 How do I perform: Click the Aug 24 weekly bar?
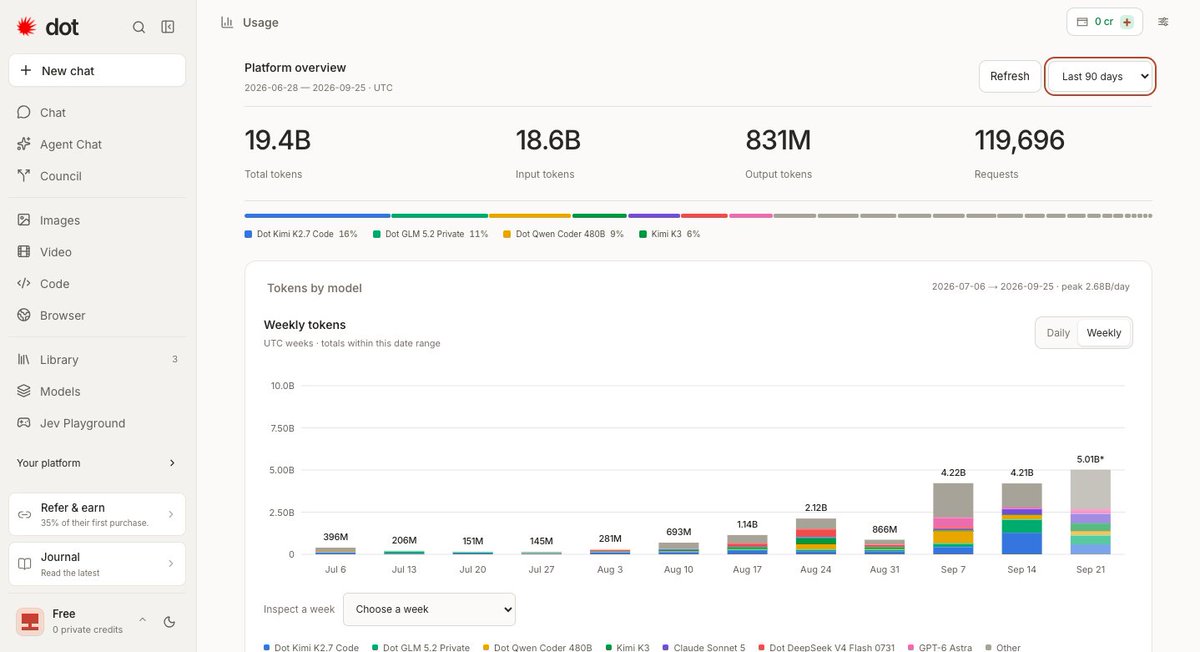(x=816, y=536)
